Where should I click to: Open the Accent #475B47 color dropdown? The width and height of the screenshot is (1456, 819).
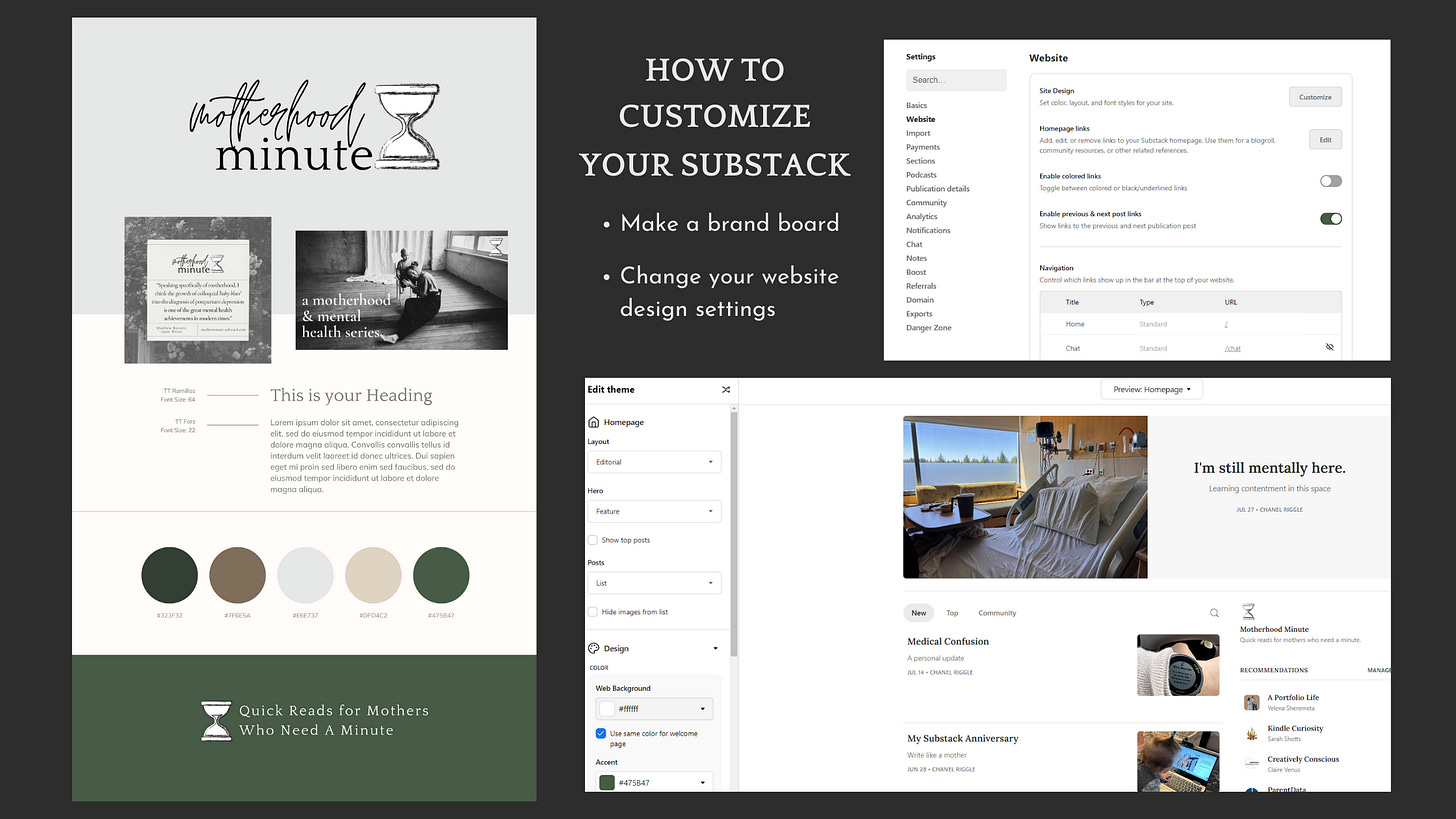tap(654, 782)
